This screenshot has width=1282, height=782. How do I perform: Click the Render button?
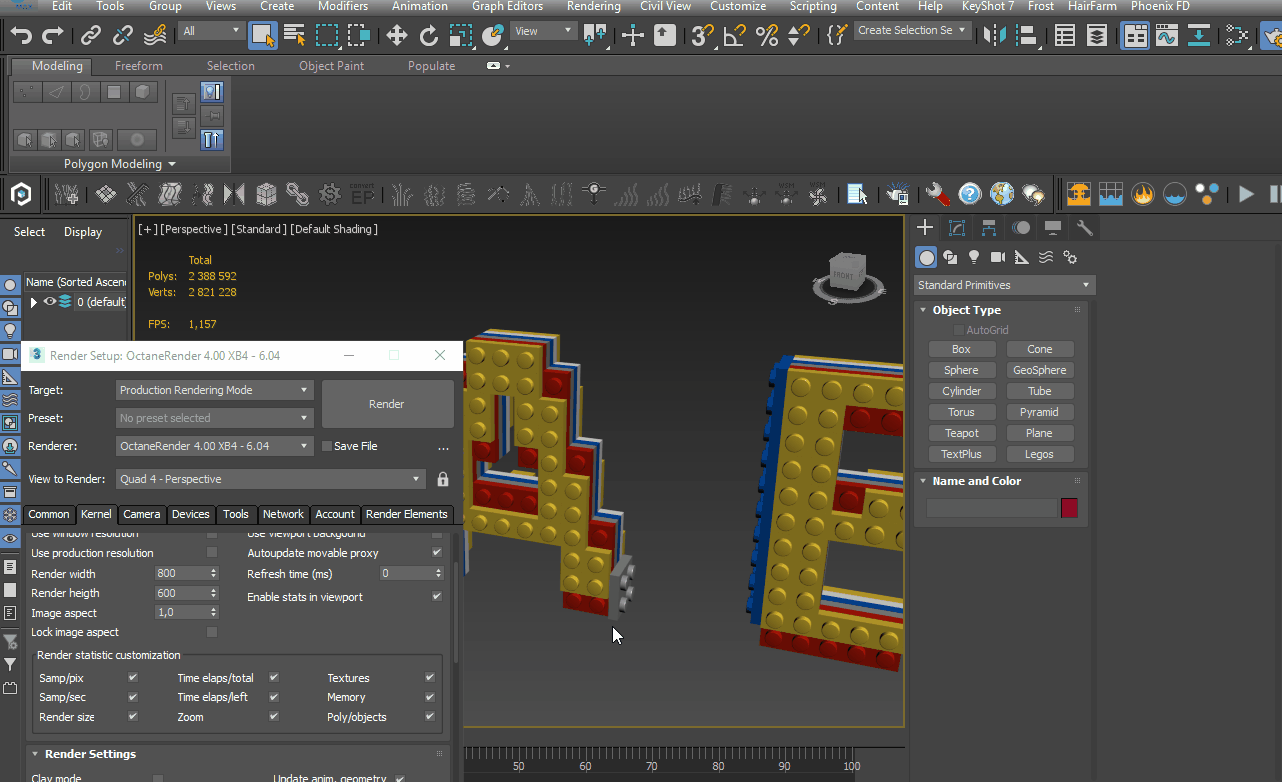tap(387, 404)
